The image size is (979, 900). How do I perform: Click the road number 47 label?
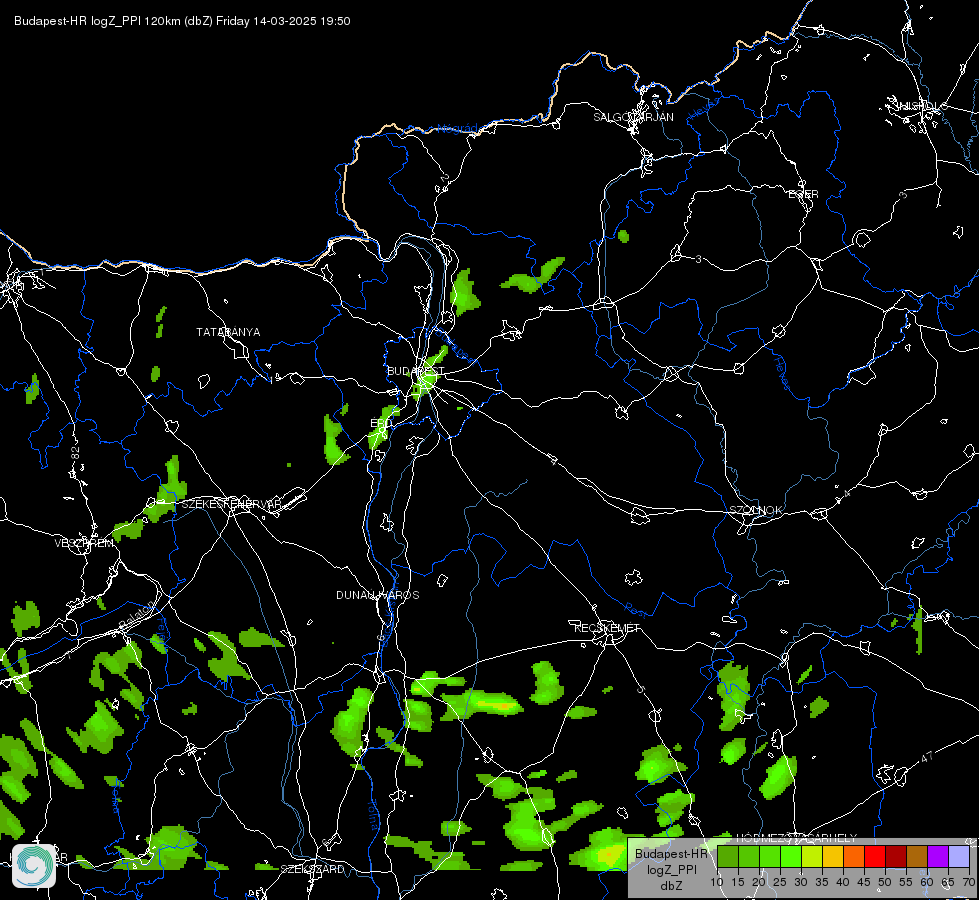[x=927, y=757]
